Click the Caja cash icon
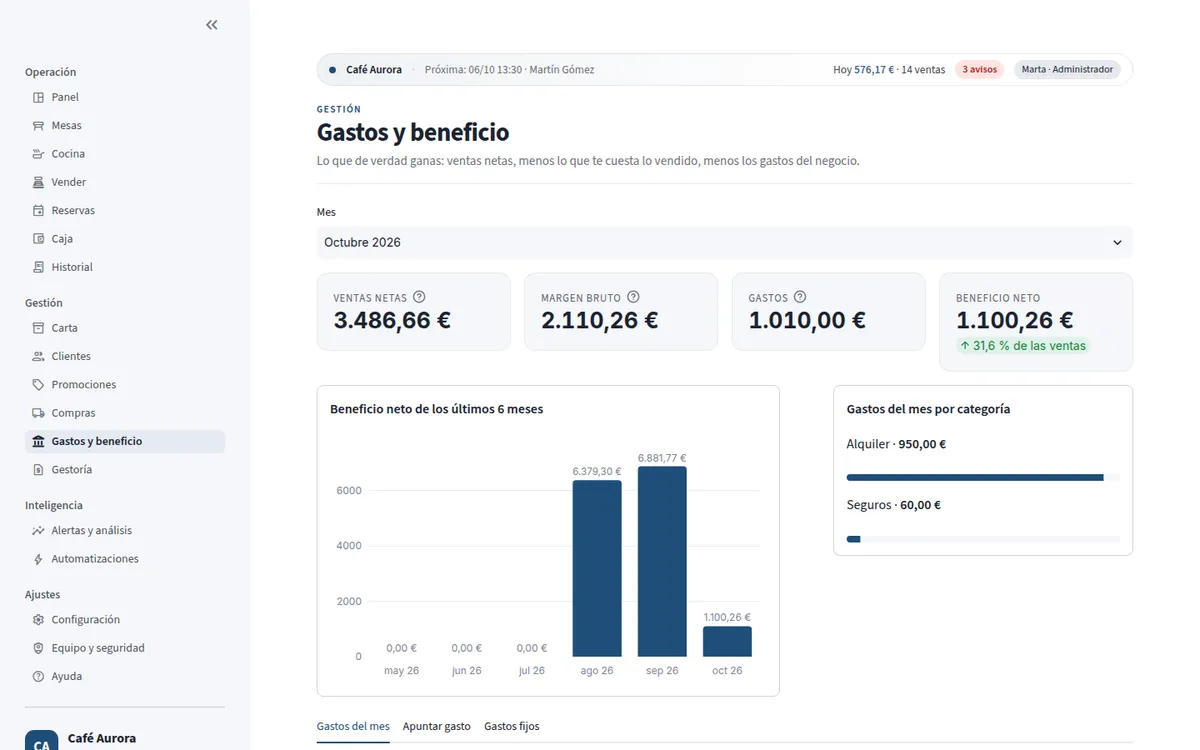This screenshot has width=1200, height=750. pos(38,239)
